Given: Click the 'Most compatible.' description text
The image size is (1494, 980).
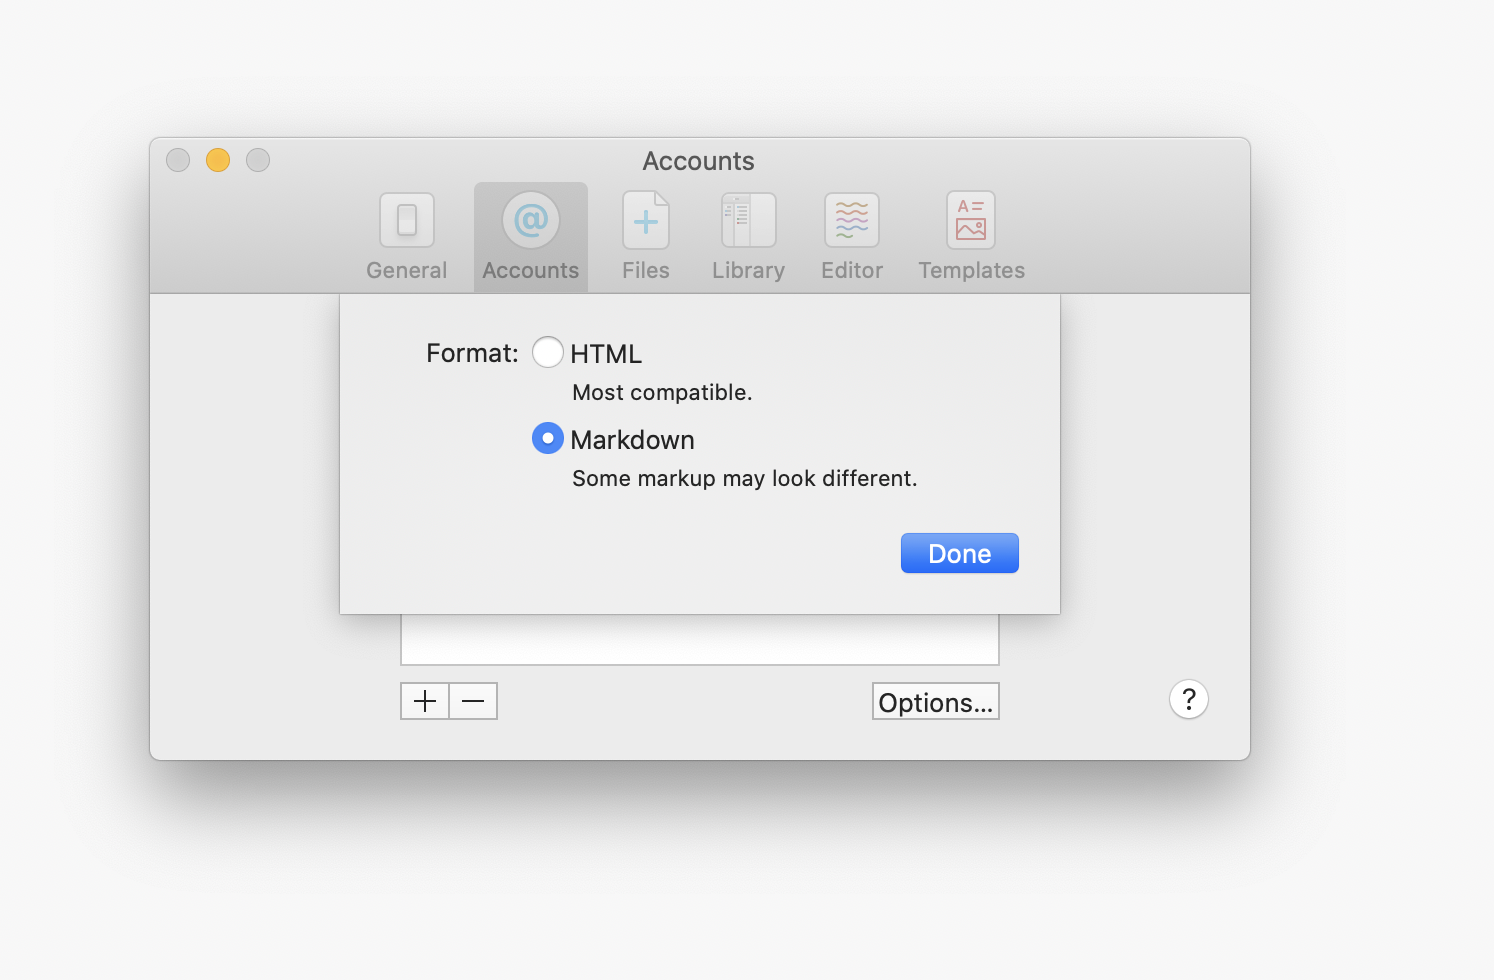Looking at the screenshot, I should pyautogui.click(x=662, y=392).
